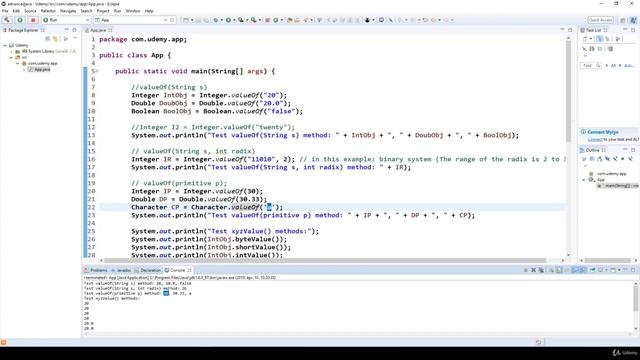Open the Run launch mode dropdown
640x360 pixels.
click(x=87, y=20)
